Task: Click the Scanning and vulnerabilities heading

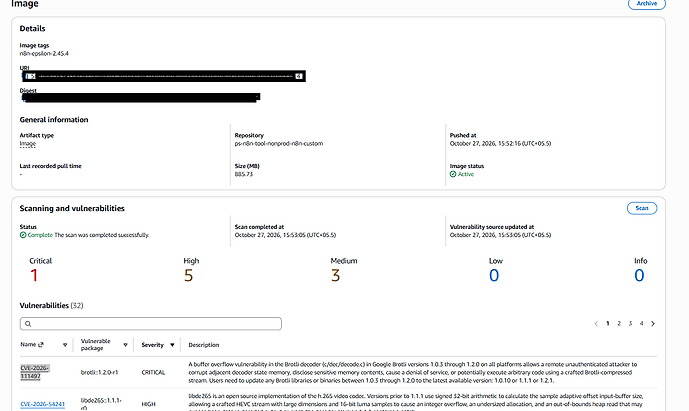Action: tap(72, 208)
